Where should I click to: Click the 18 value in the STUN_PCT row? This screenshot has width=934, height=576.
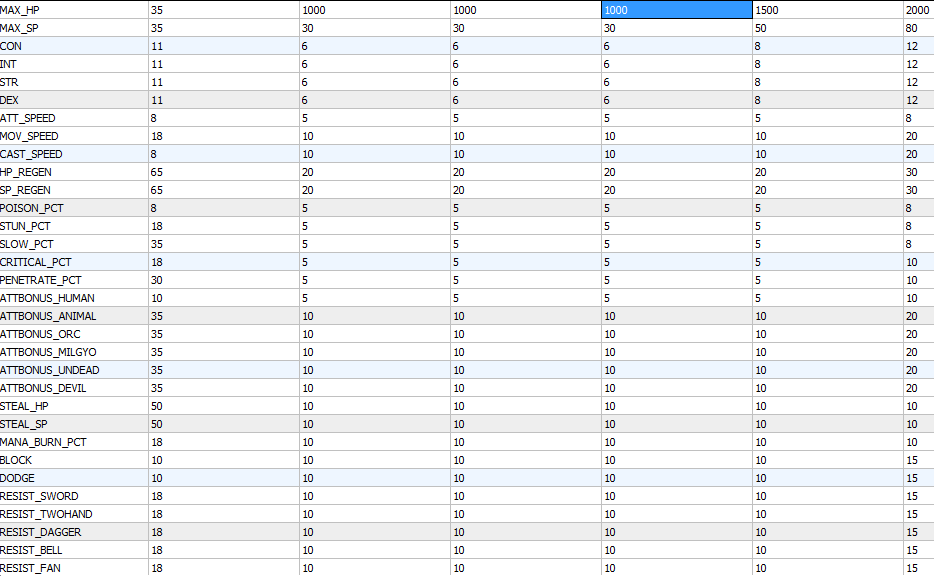pyautogui.click(x=157, y=226)
